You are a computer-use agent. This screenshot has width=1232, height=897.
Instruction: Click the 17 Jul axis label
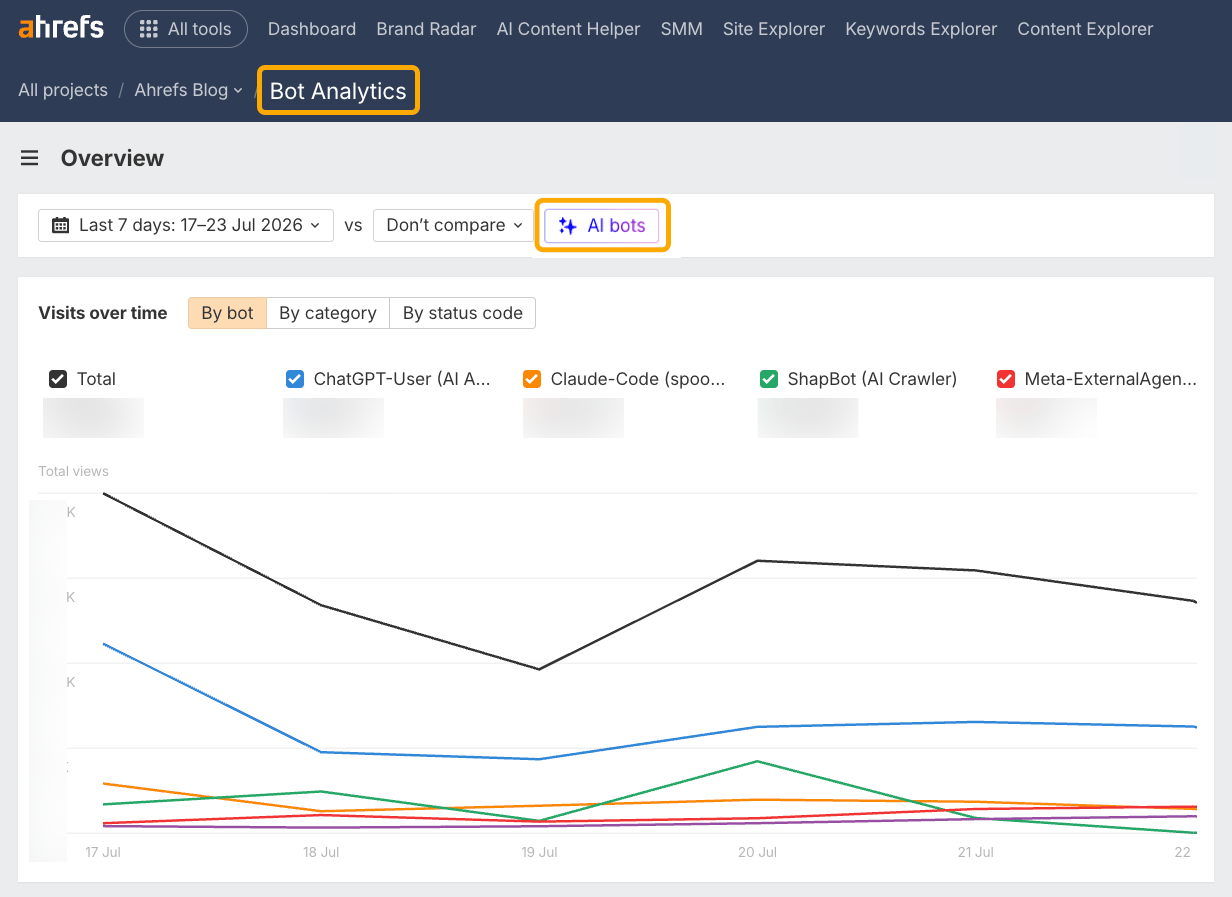(103, 853)
